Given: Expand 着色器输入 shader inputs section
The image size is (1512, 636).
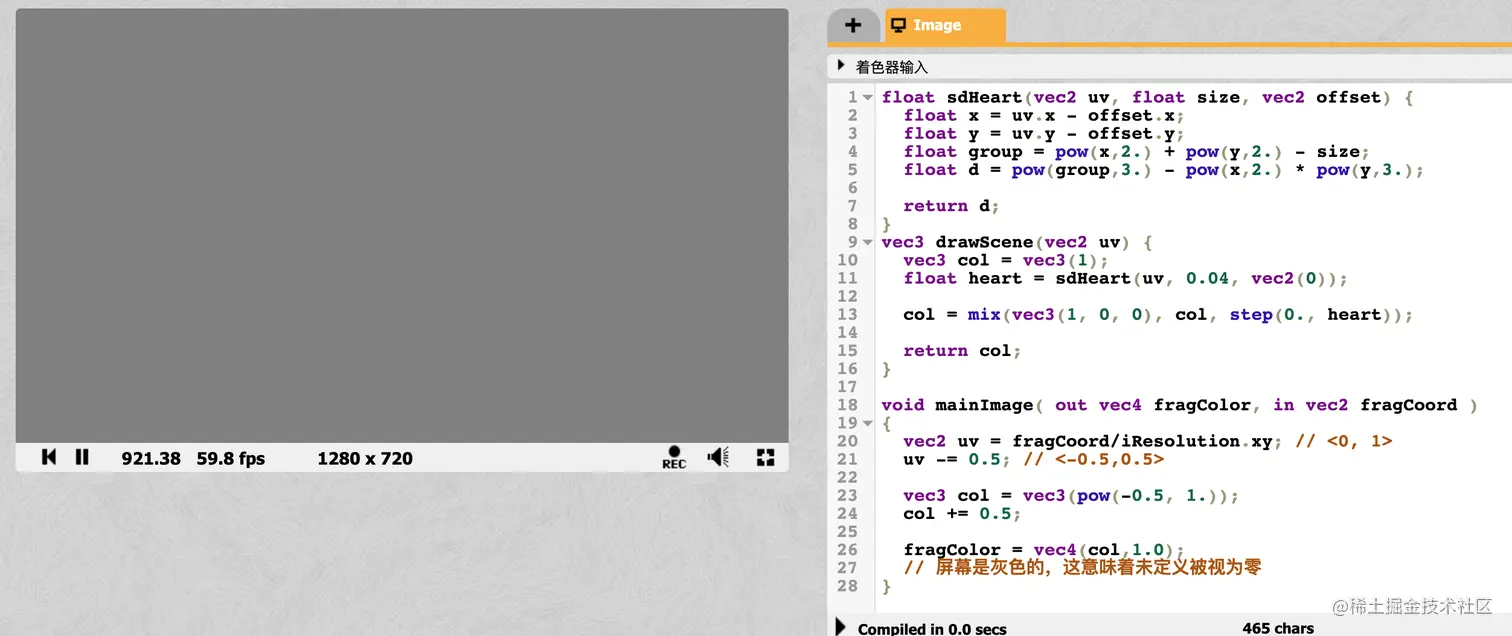Looking at the screenshot, I should coord(840,66).
